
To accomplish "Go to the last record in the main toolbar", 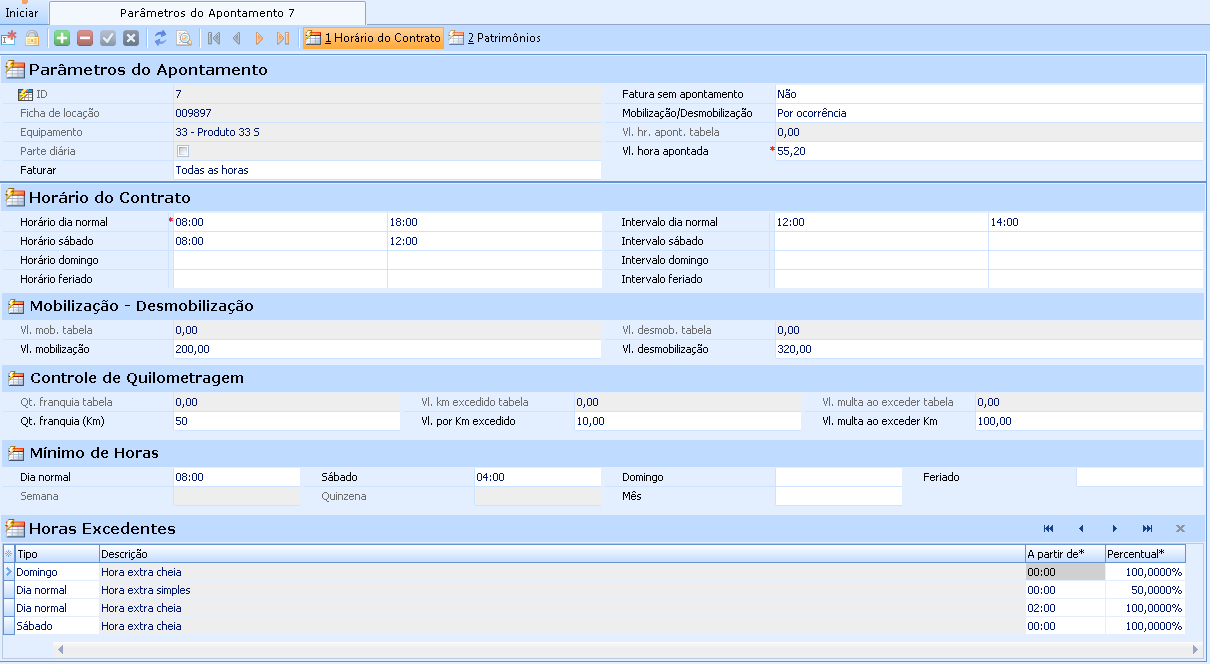I will point(283,38).
